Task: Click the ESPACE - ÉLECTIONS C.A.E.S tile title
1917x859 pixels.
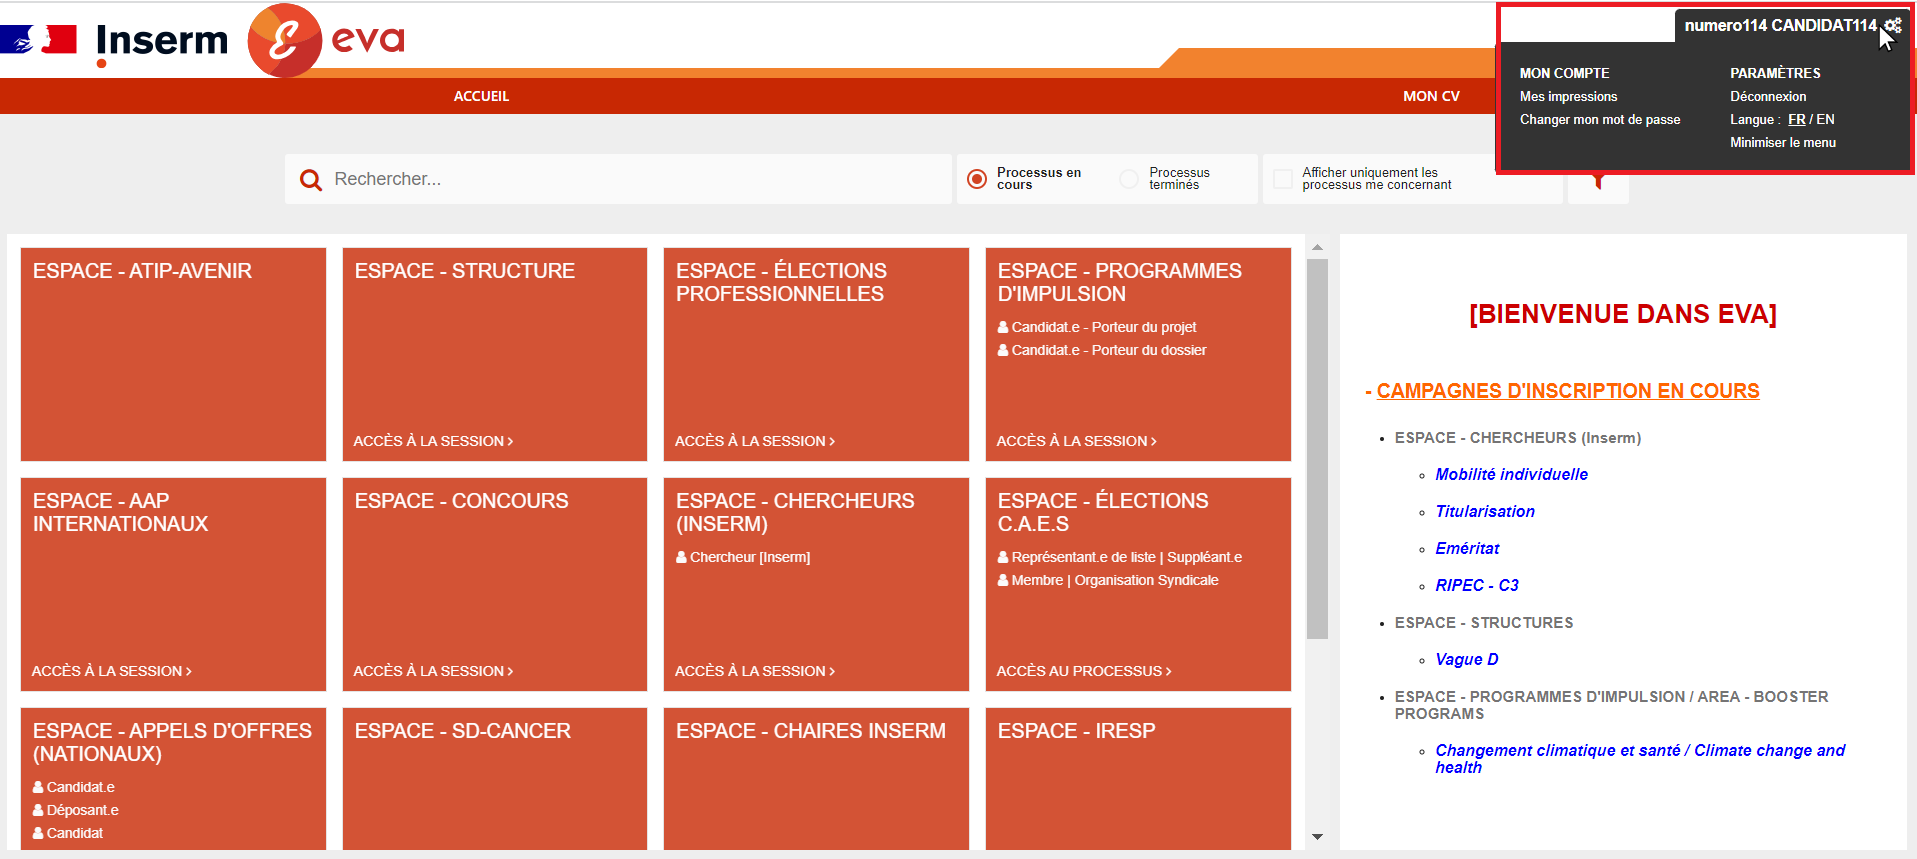Action: 1103,512
